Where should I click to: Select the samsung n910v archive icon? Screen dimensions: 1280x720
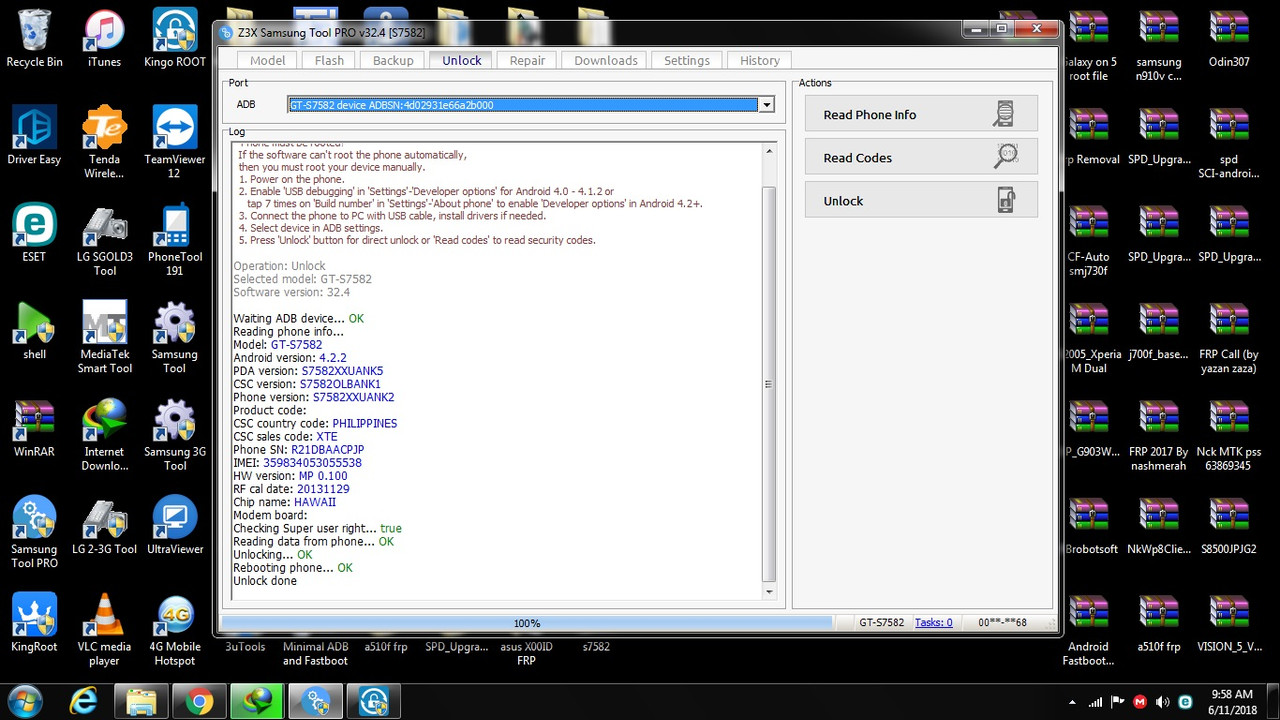tap(1159, 46)
